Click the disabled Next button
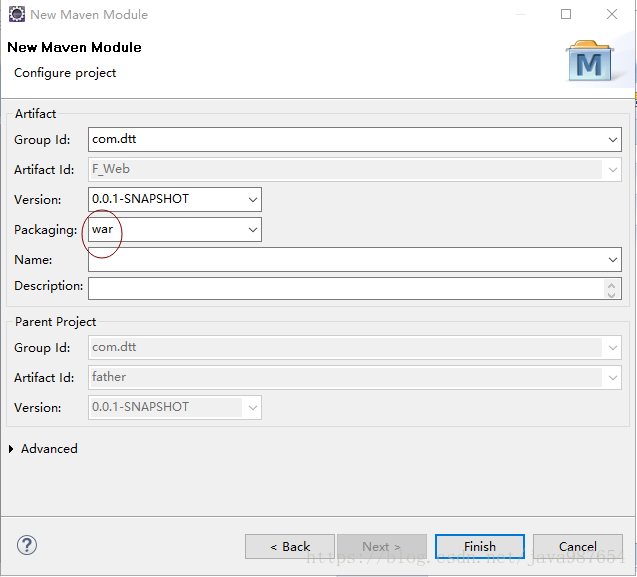 (x=381, y=547)
